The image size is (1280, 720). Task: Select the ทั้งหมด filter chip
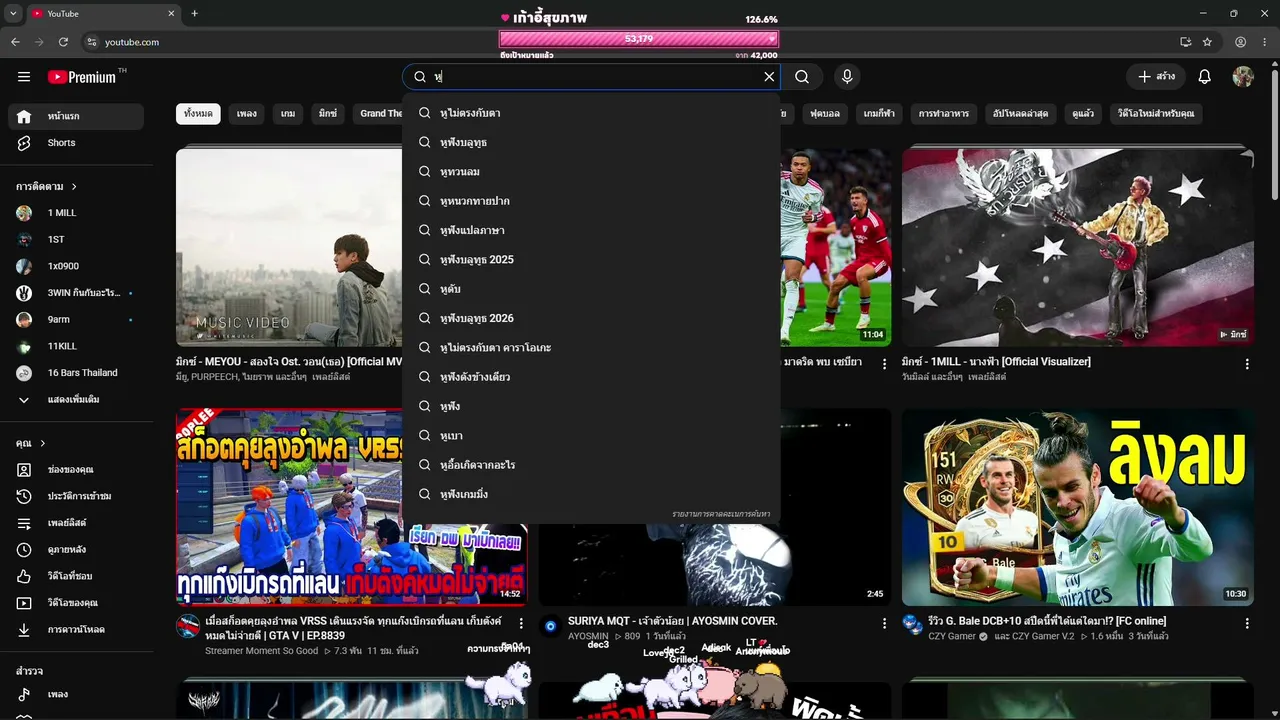tap(198, 114)
